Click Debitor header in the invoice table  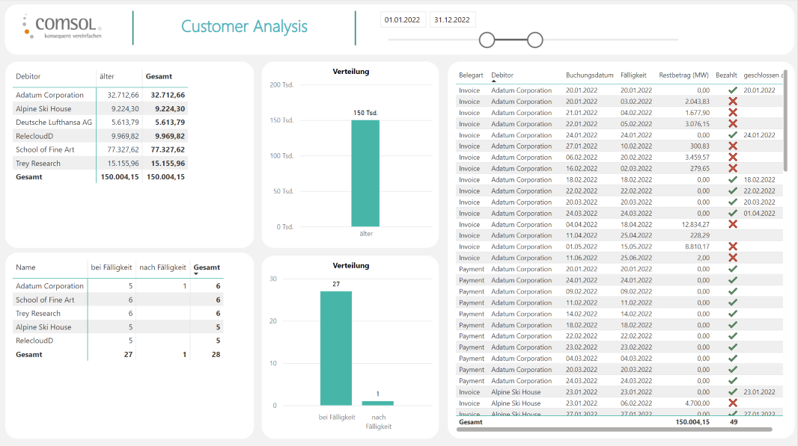[502, 75]
